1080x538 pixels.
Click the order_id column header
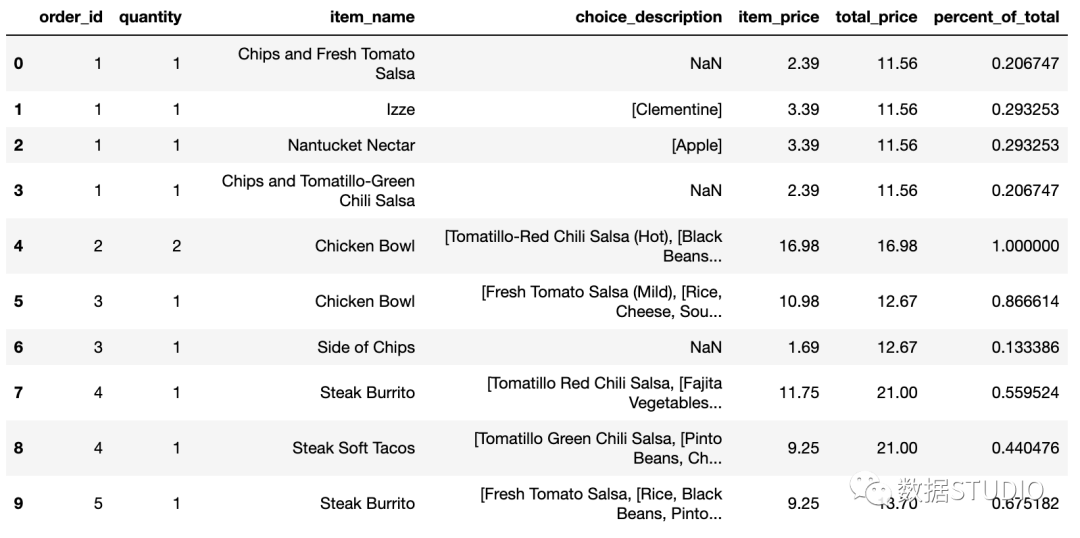[x=71, y=17]
